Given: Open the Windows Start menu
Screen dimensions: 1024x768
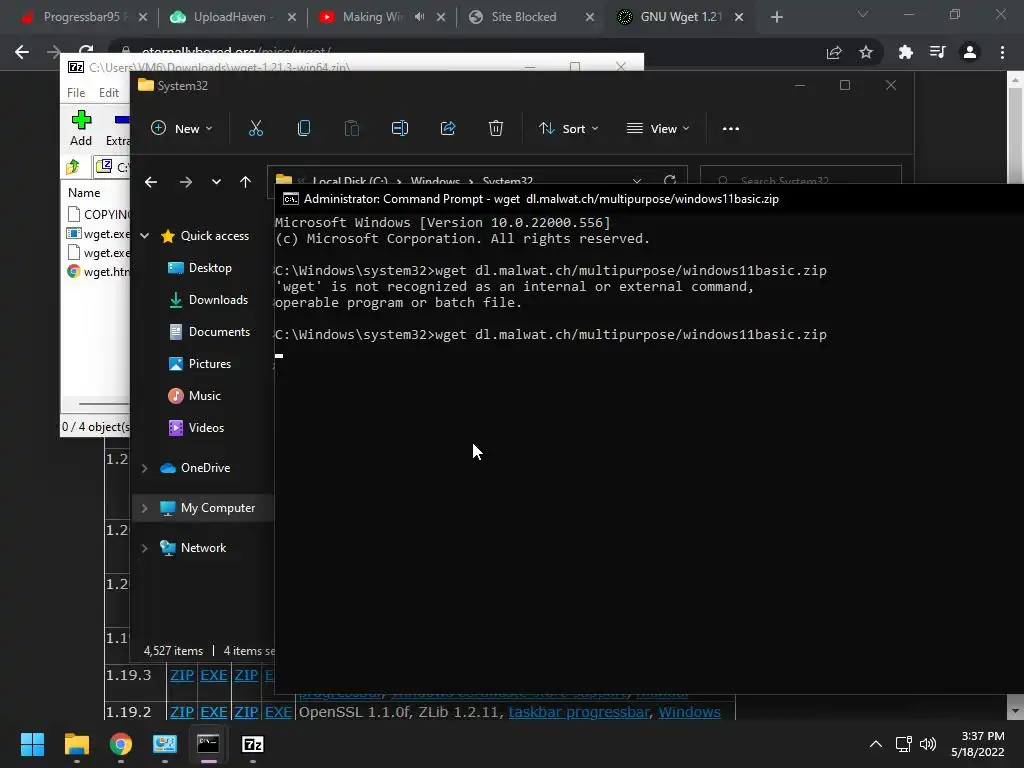Looking at the screenshot, I should pyautogui.click(x=32, y=744).
